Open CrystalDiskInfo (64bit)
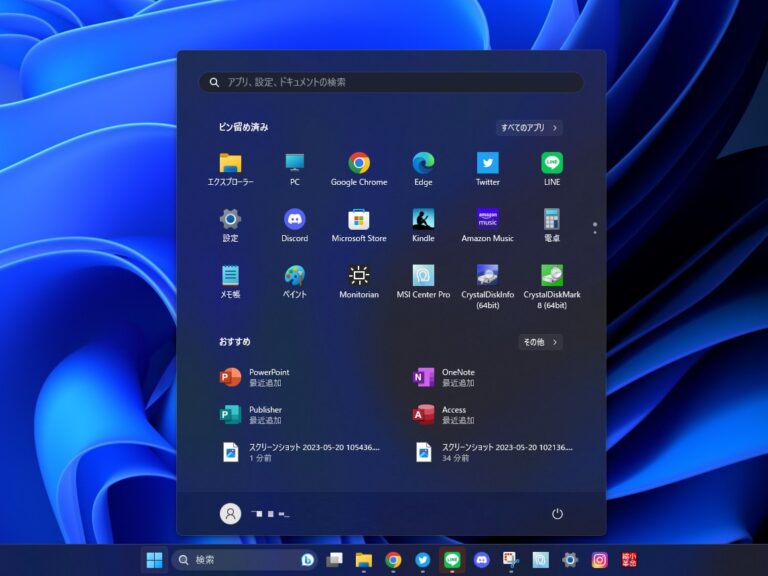The height and width of the screenshot is (576, 768). pyautogui.click(x=487, y=287)
